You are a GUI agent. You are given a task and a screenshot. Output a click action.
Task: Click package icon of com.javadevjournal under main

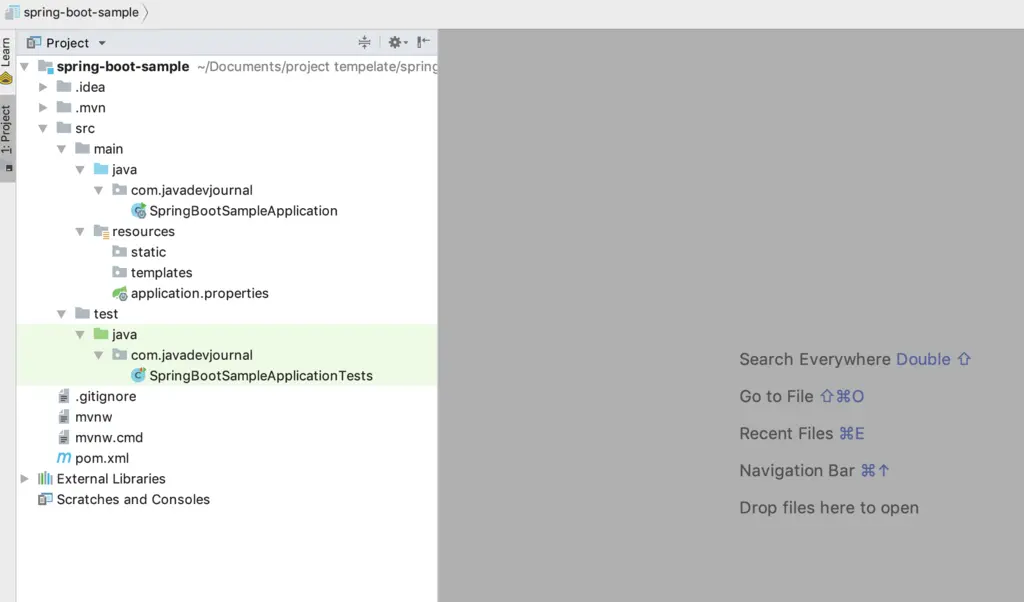120,189
